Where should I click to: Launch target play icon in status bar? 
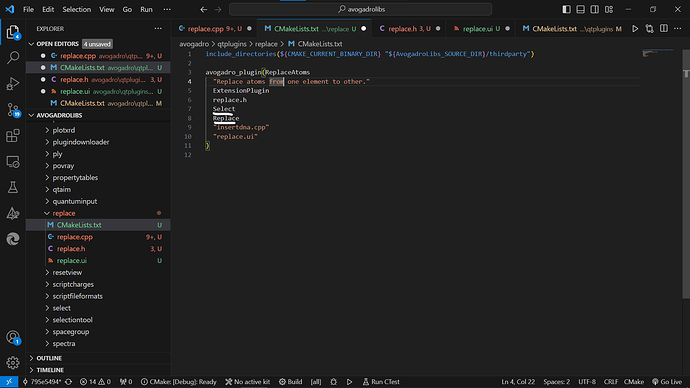point(349,382)
